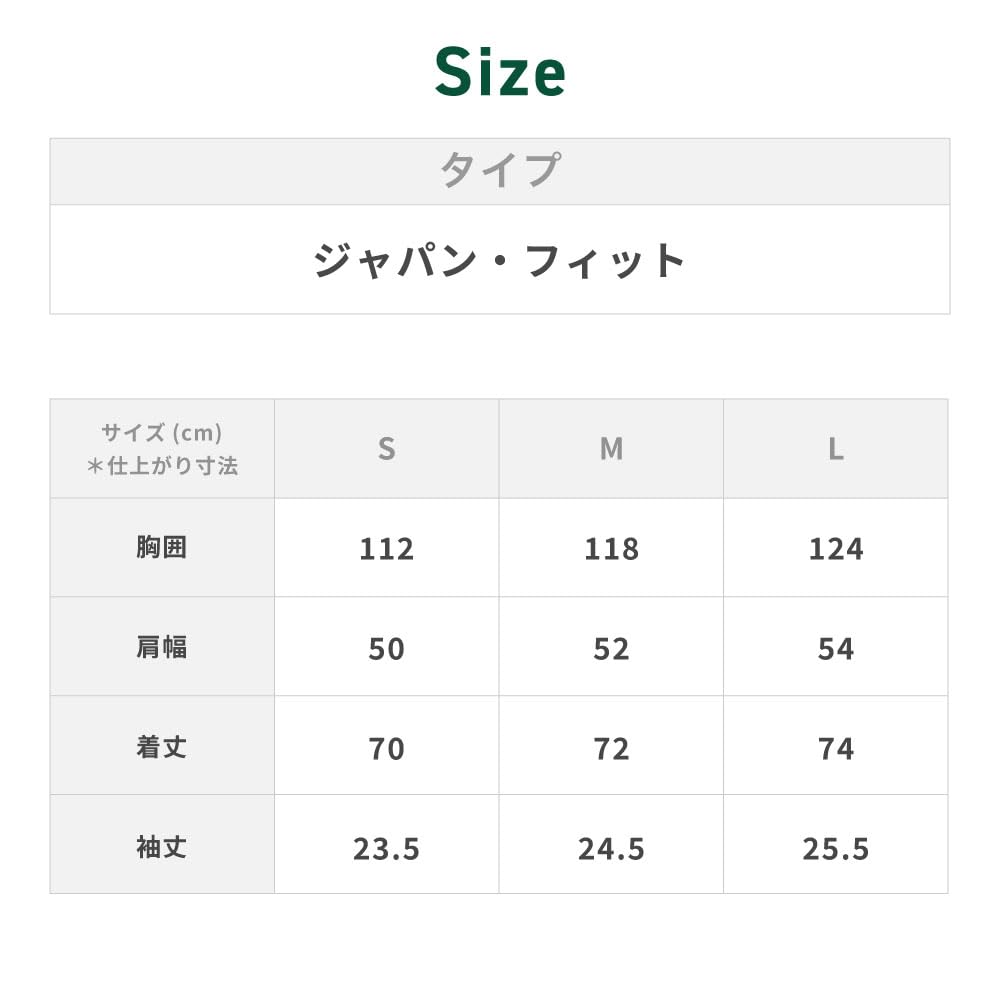Click the length value 74 for L
The width and height of the screenshot is (1000, 1000).
(x=836, y=749)
